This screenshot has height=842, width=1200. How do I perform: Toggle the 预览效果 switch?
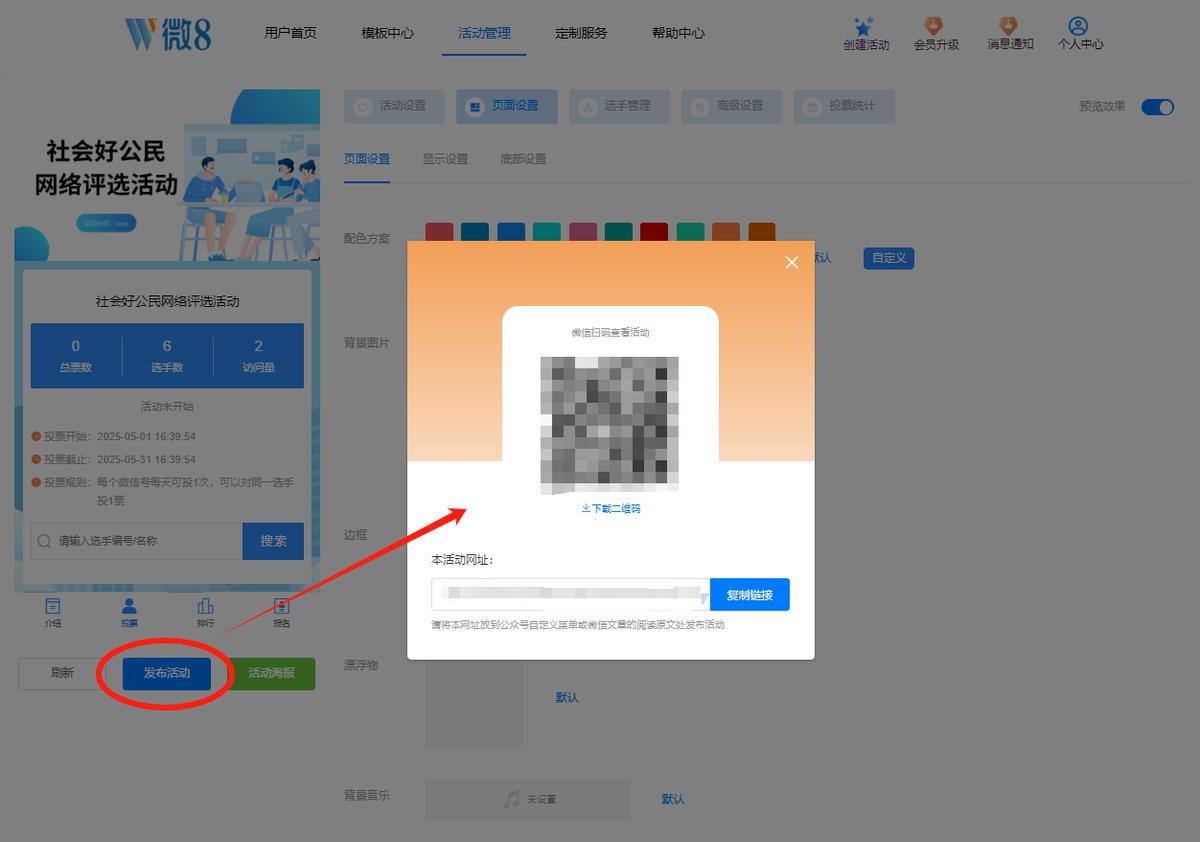point(1158,107)
